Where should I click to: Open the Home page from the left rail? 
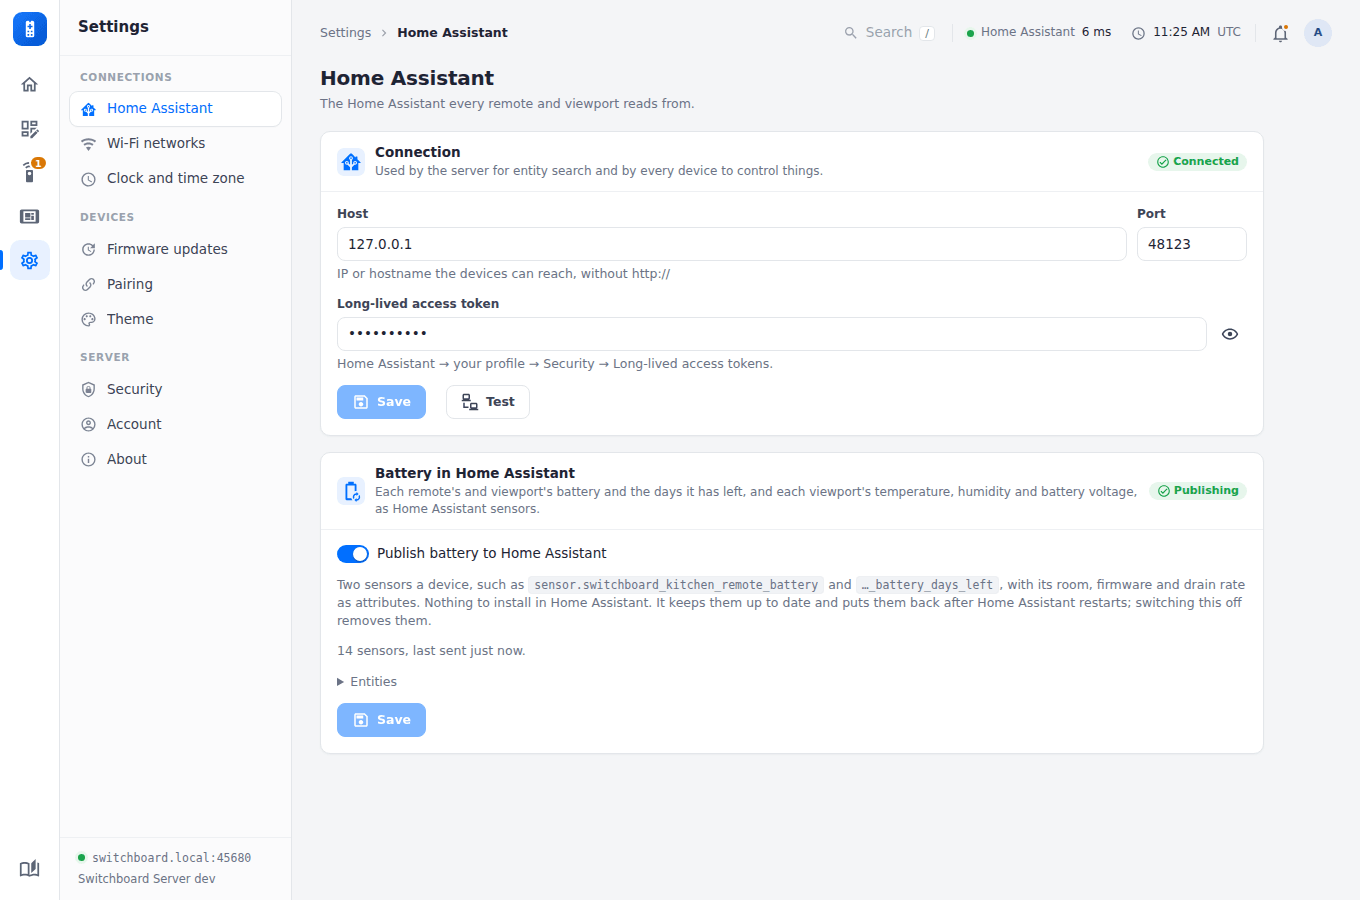pos(30,84)
